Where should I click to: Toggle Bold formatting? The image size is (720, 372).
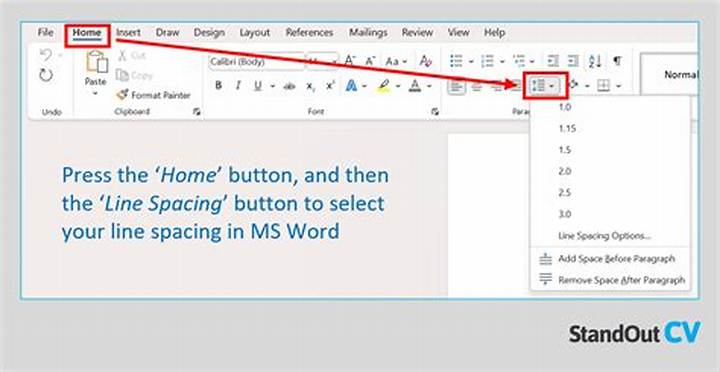point(219,85)
